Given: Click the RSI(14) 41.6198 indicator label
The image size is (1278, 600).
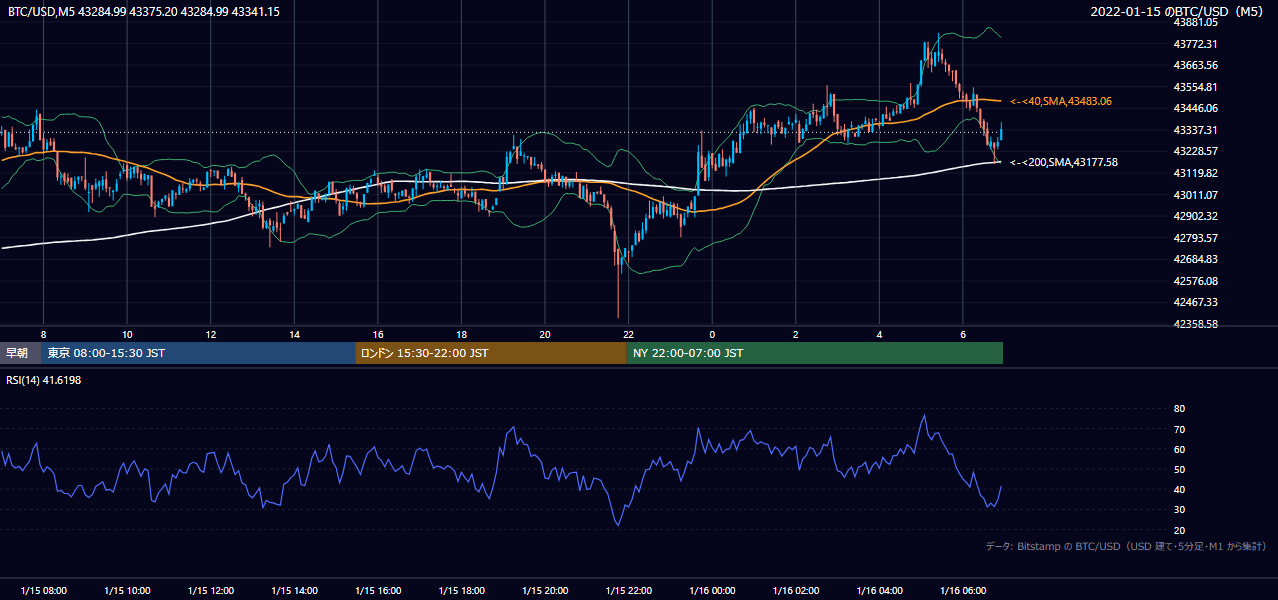Looking at the screenshot, I should pos(44,380).
